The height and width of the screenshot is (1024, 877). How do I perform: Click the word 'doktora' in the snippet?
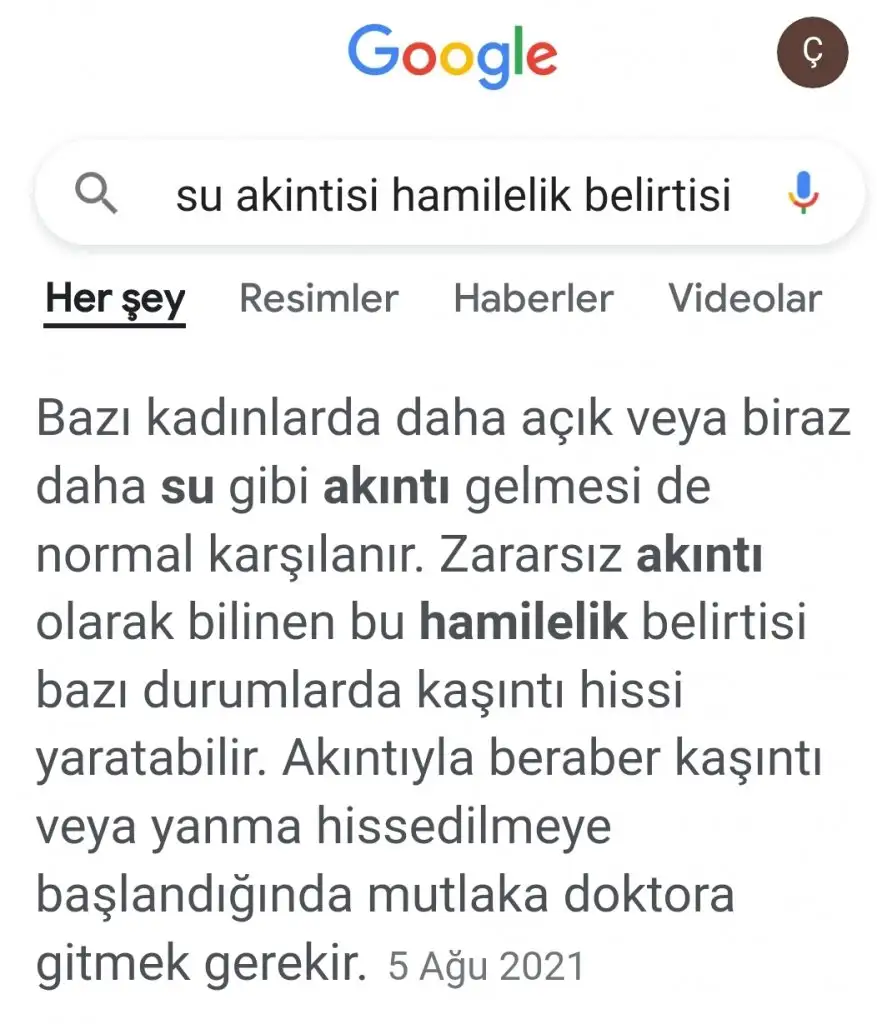649,895
